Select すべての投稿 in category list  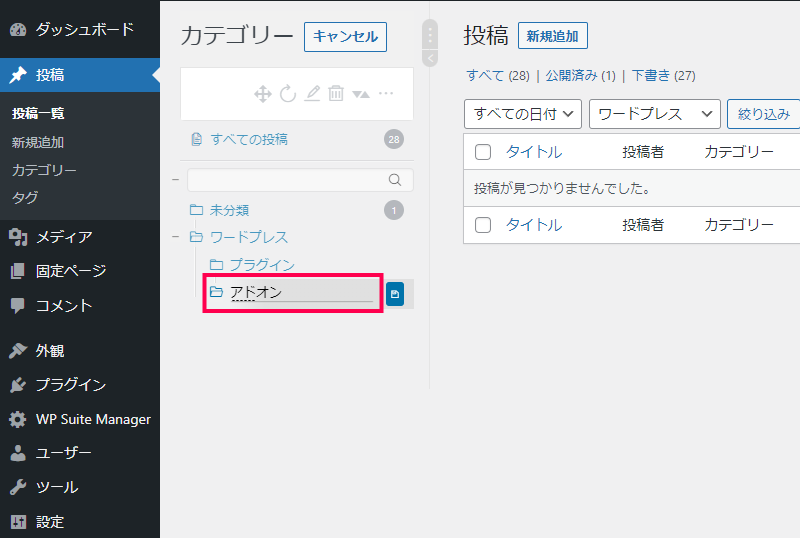point(249,139)
